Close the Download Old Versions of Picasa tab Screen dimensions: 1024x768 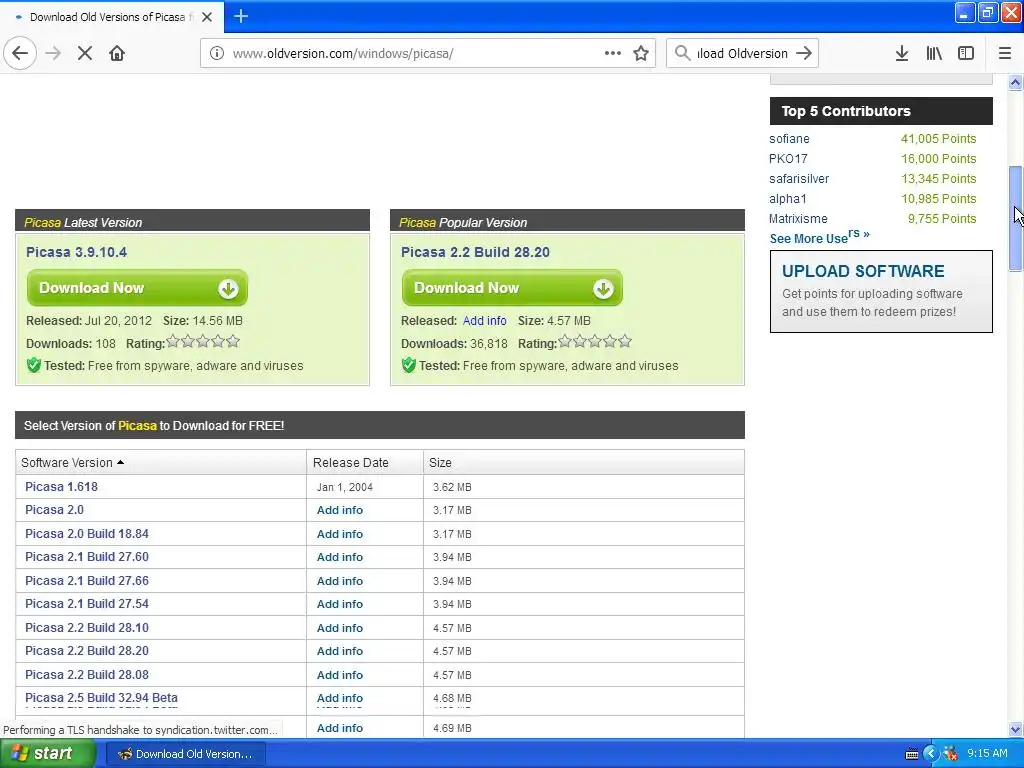point(207,17)
